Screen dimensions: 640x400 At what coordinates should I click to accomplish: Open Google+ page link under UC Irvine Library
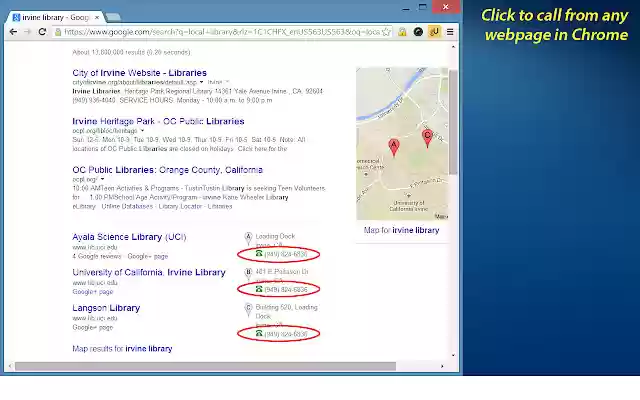[x=93, y=292]
